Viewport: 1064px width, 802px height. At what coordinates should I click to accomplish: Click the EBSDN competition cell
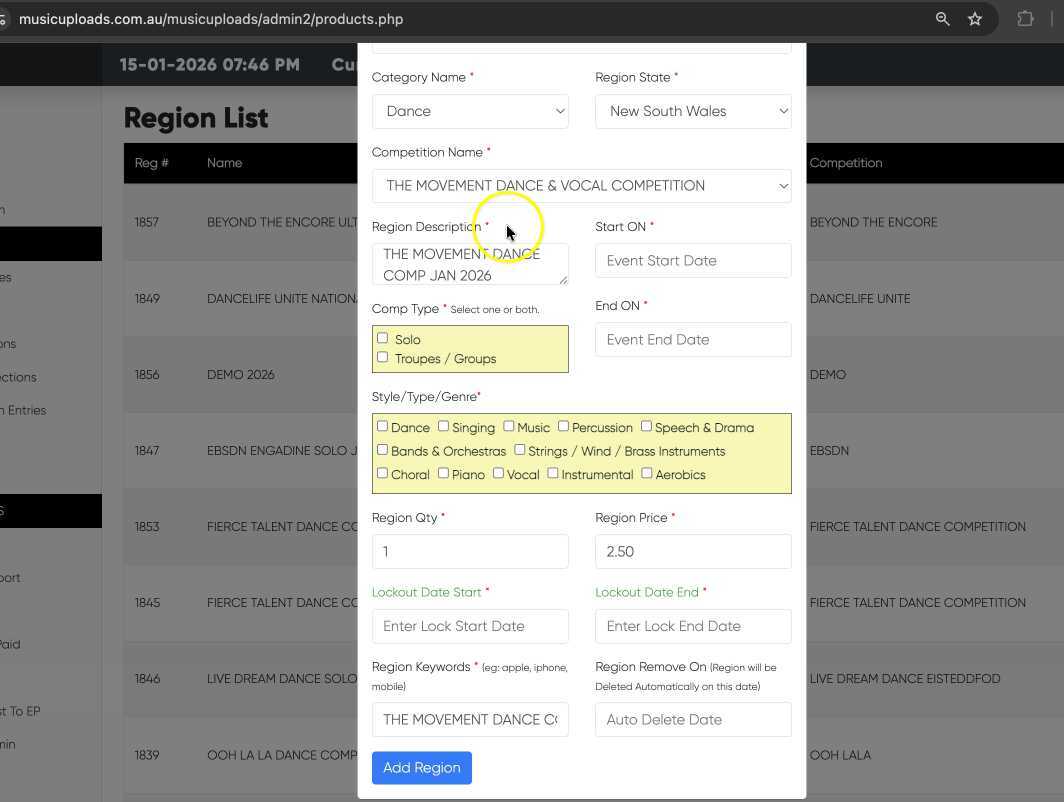[x=829, y=451]
